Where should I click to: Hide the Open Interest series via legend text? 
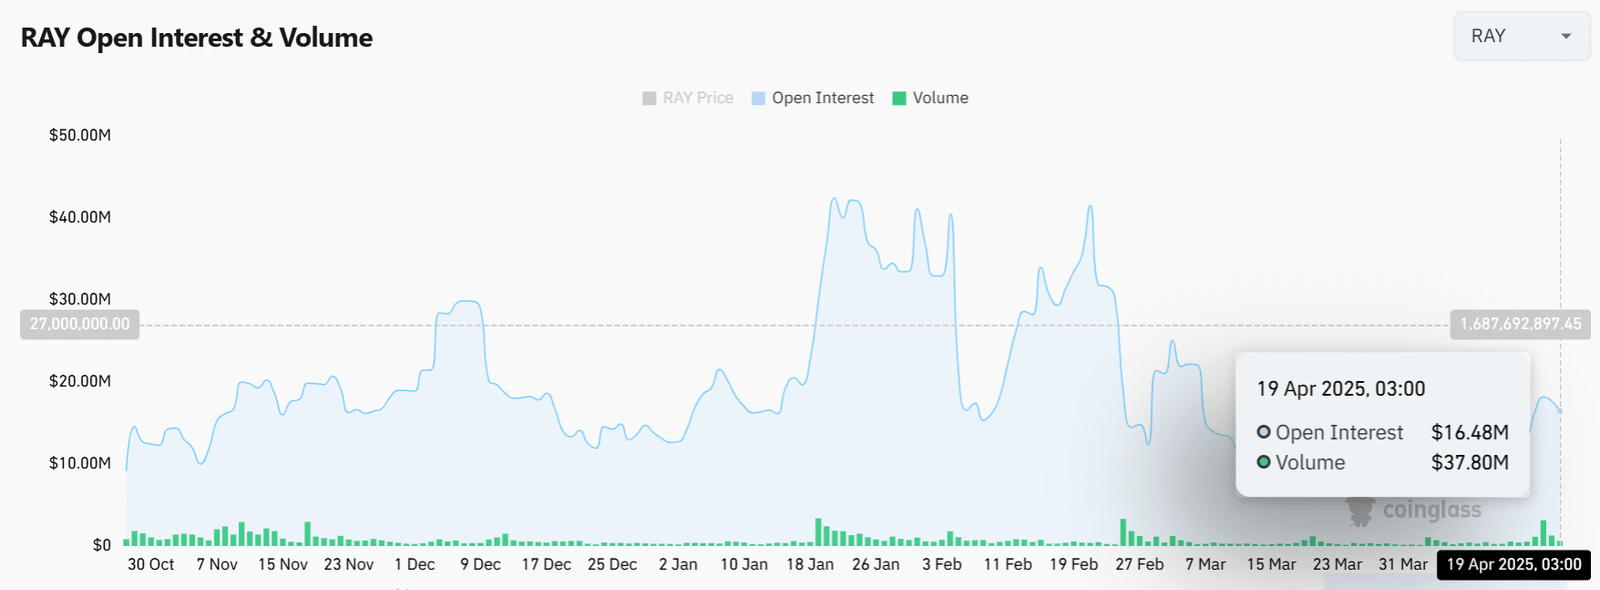[822, 98]
